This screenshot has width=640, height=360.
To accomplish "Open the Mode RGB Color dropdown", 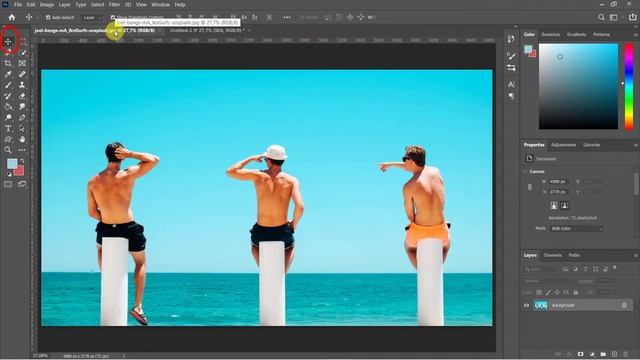I will point(576,229).
